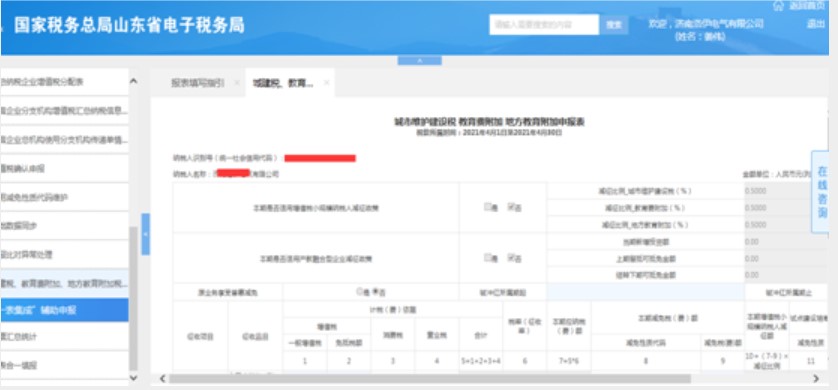
Task: Click column formula cell 7=5*6
Action: click(569, 361)
